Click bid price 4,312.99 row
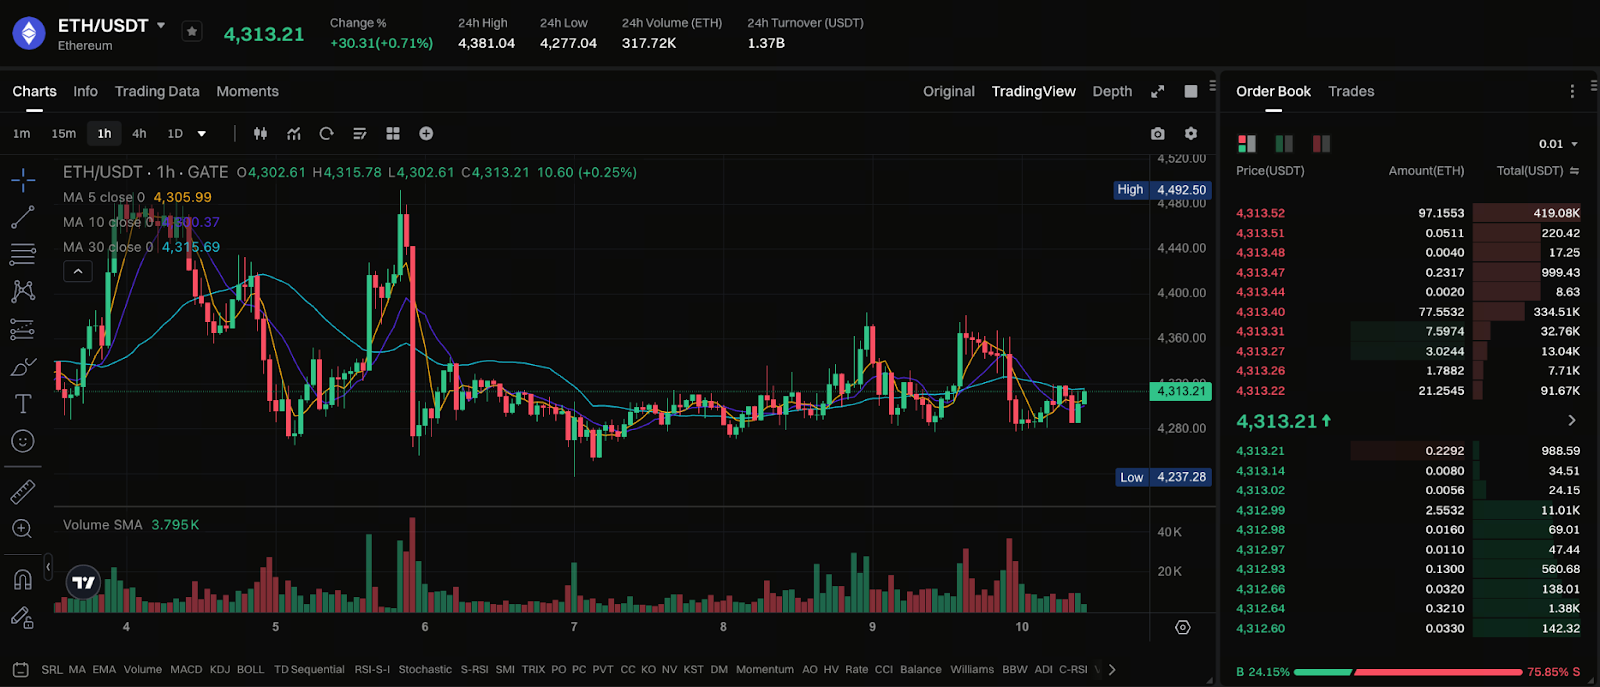The height and width of the screenshot is (687, 1600). [1408, 510]
